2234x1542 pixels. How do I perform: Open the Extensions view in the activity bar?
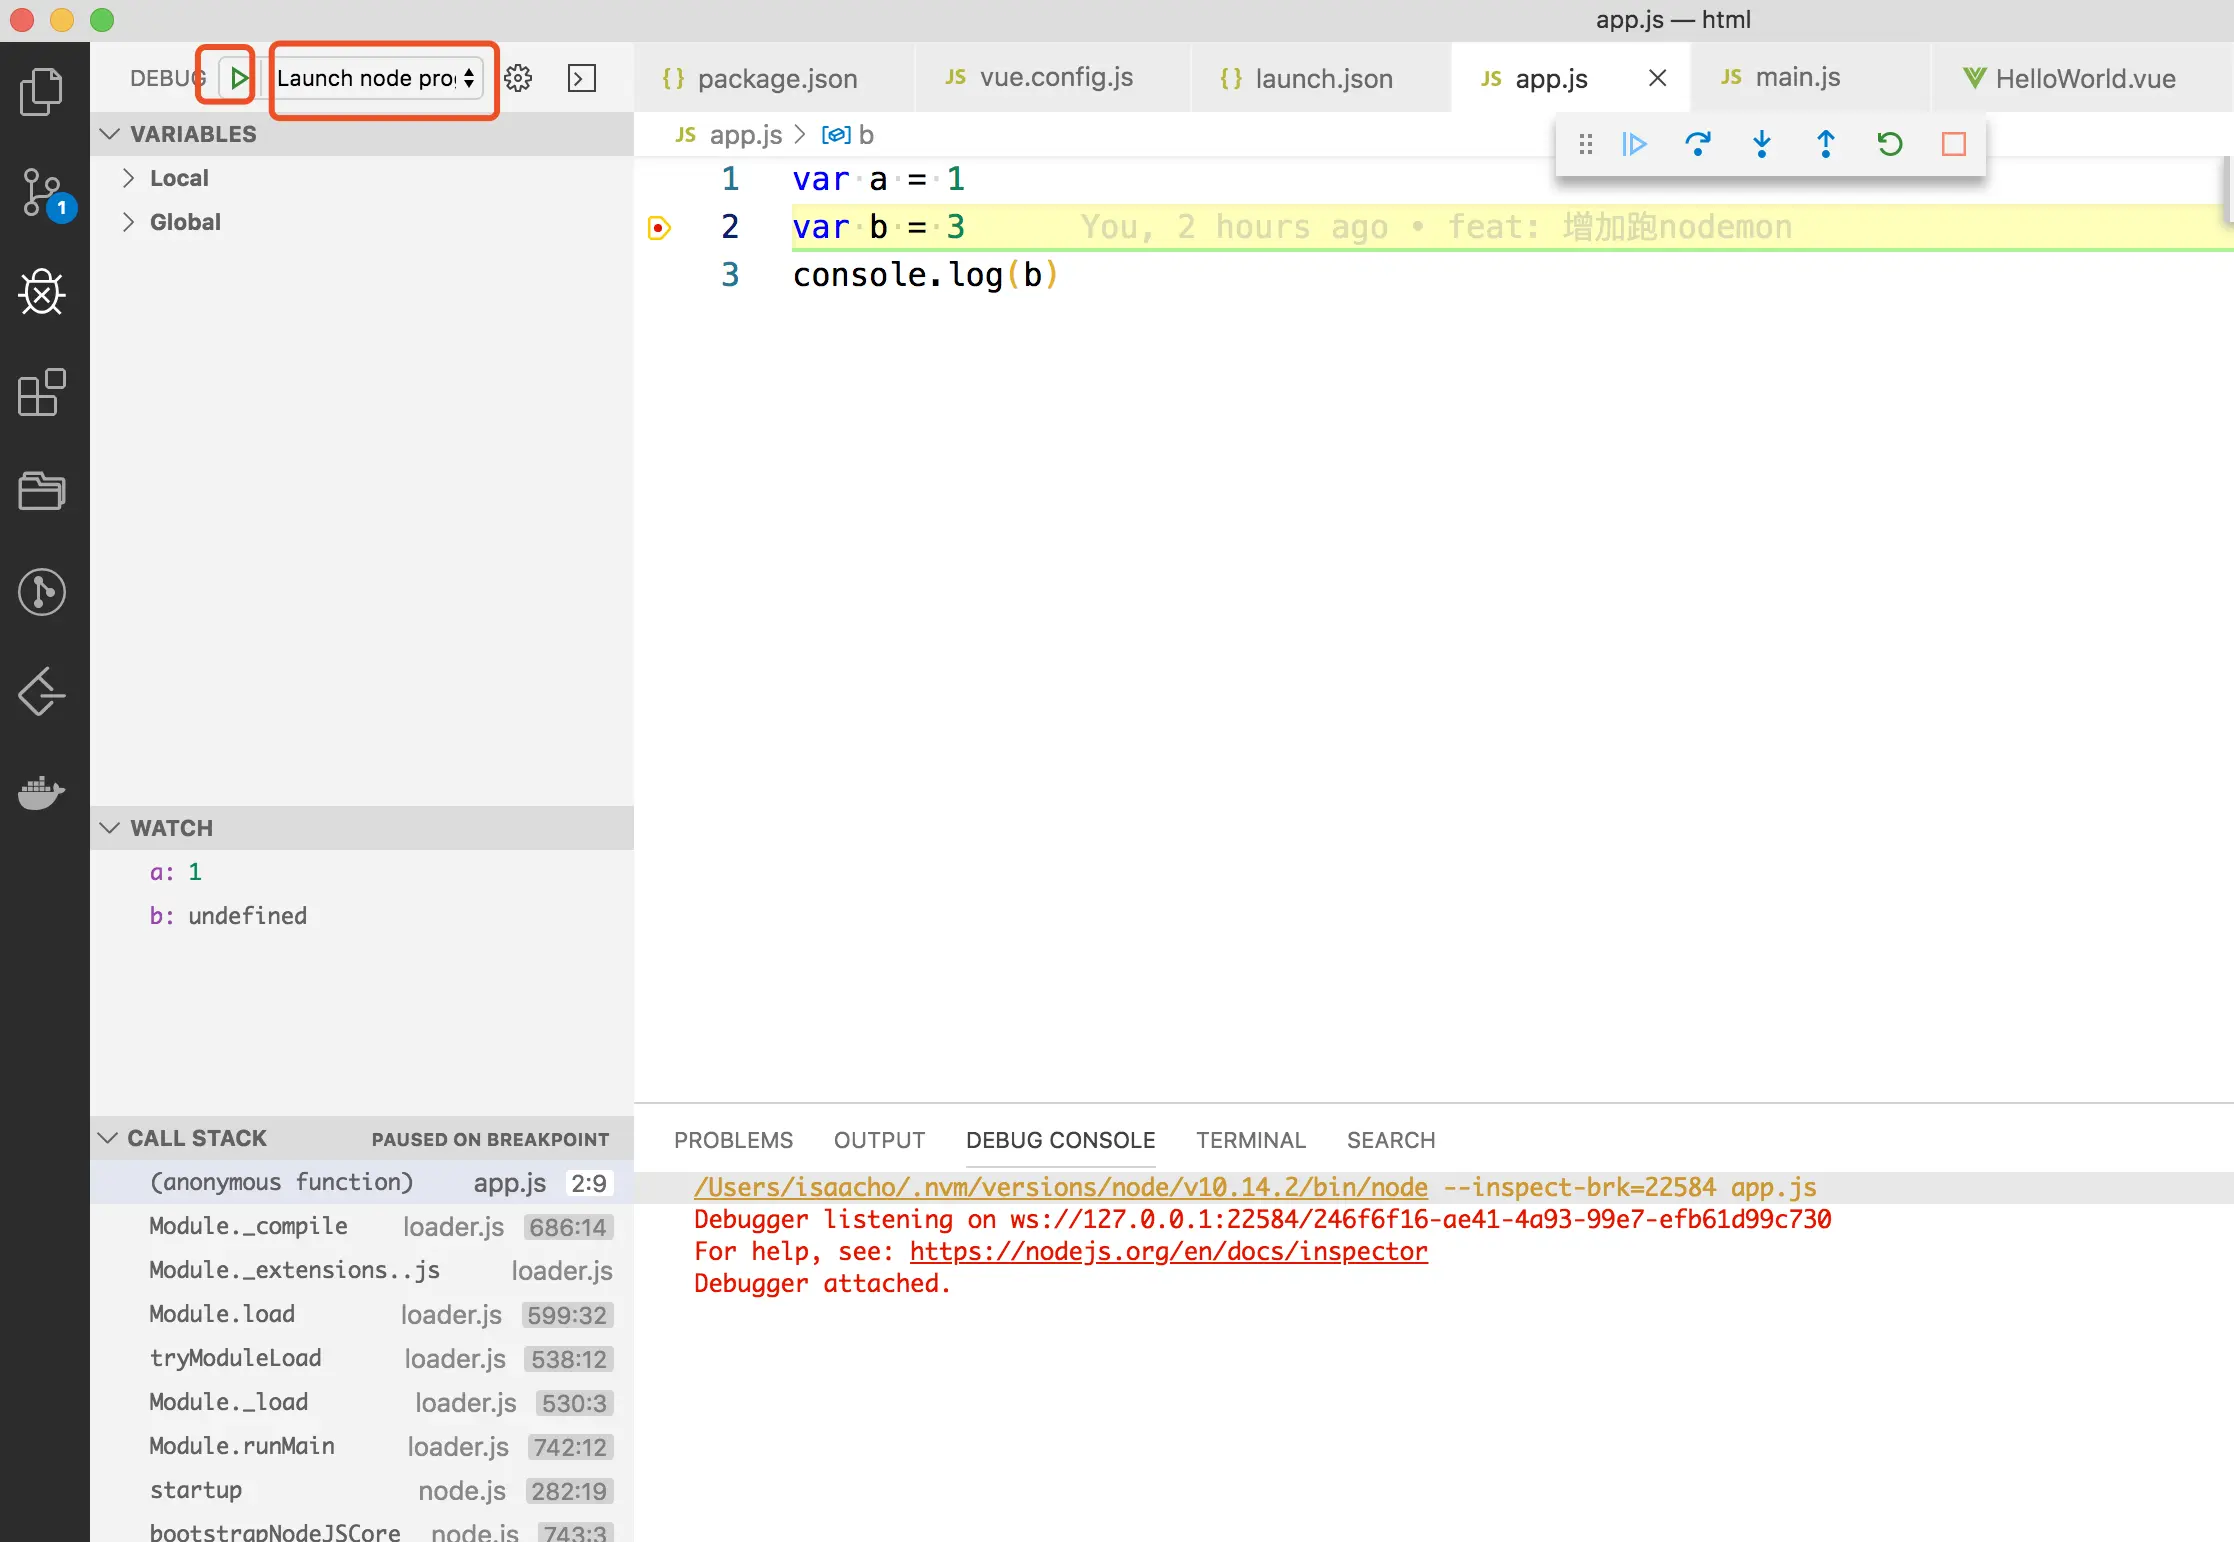click(x=42, y=392)
